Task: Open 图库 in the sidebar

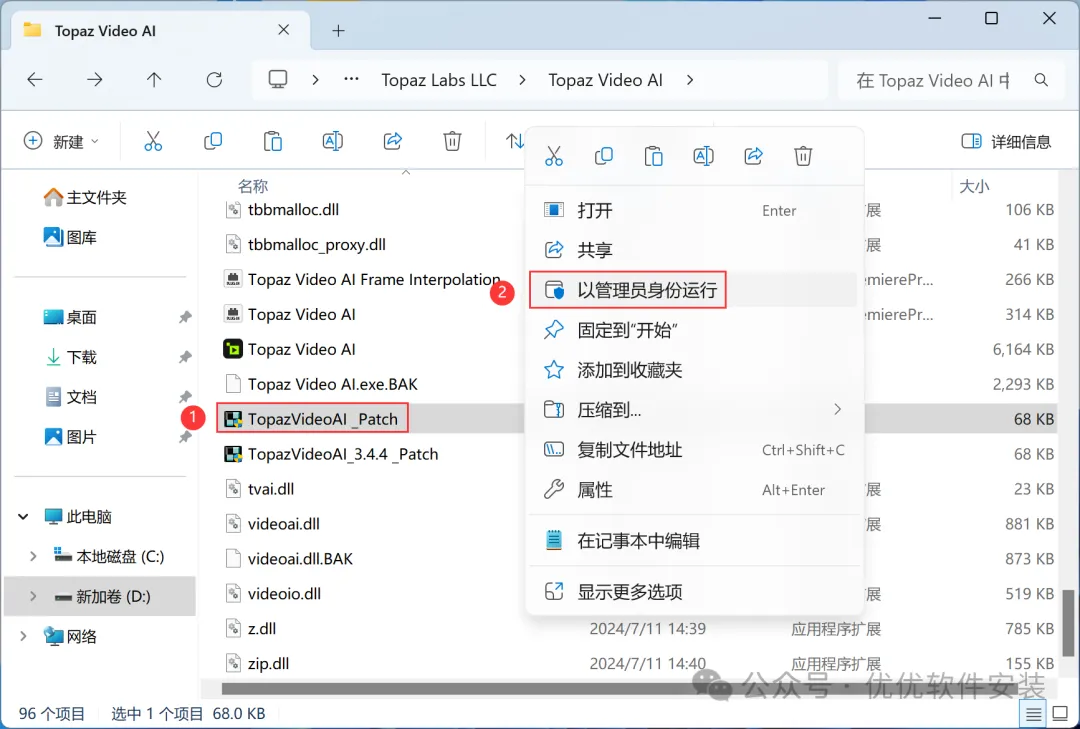Action: pos(70,238)
